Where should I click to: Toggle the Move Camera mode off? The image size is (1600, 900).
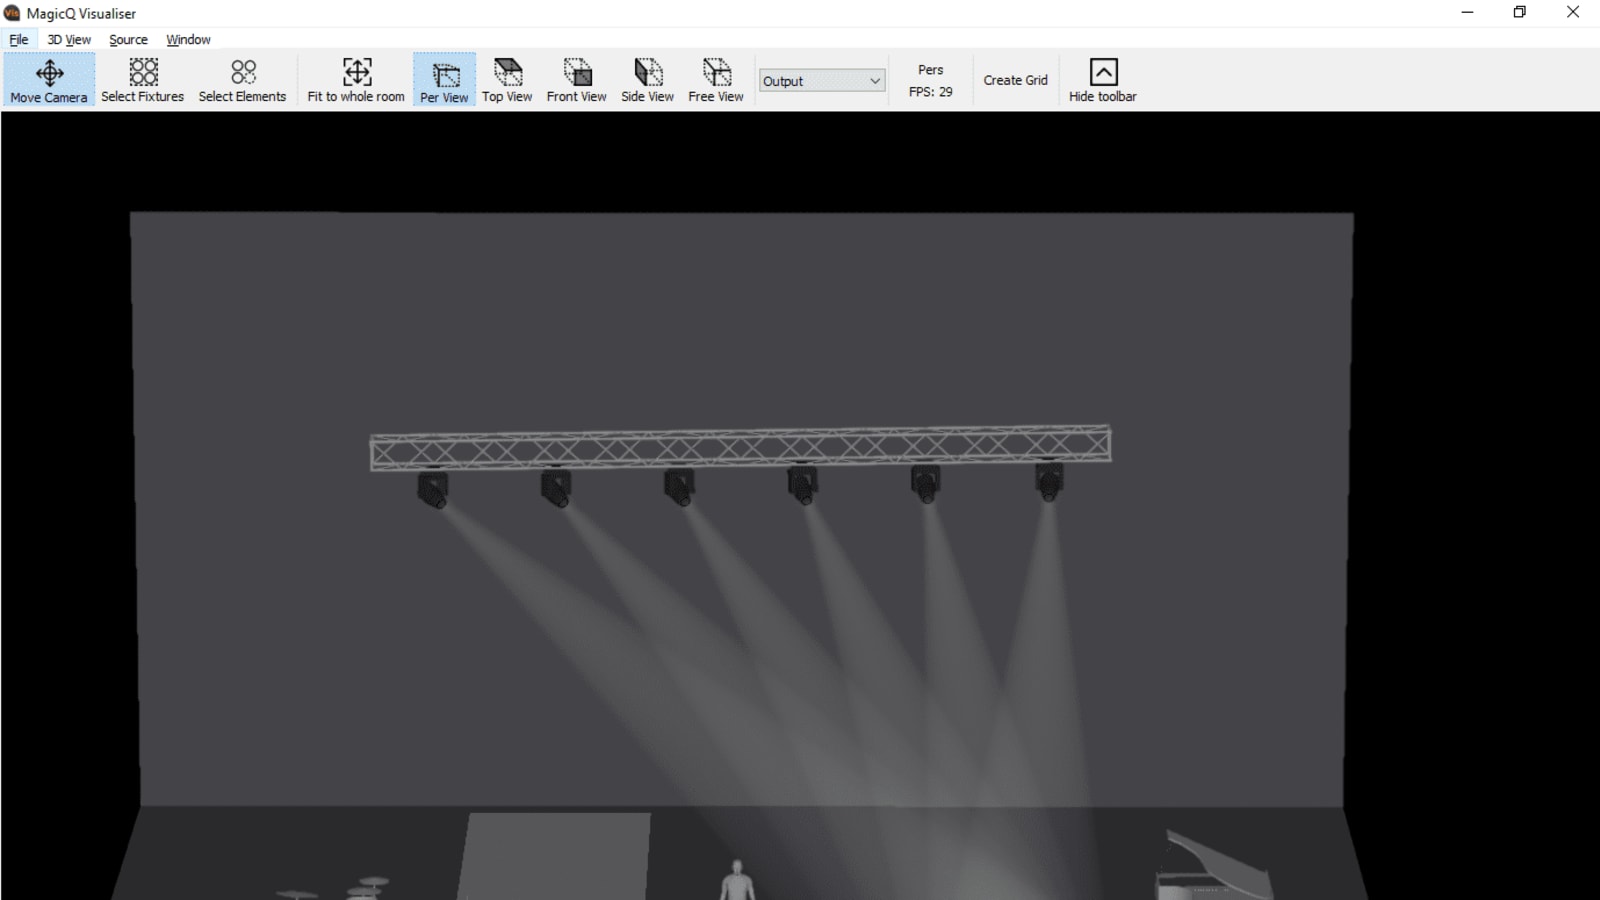coord(48,80)
